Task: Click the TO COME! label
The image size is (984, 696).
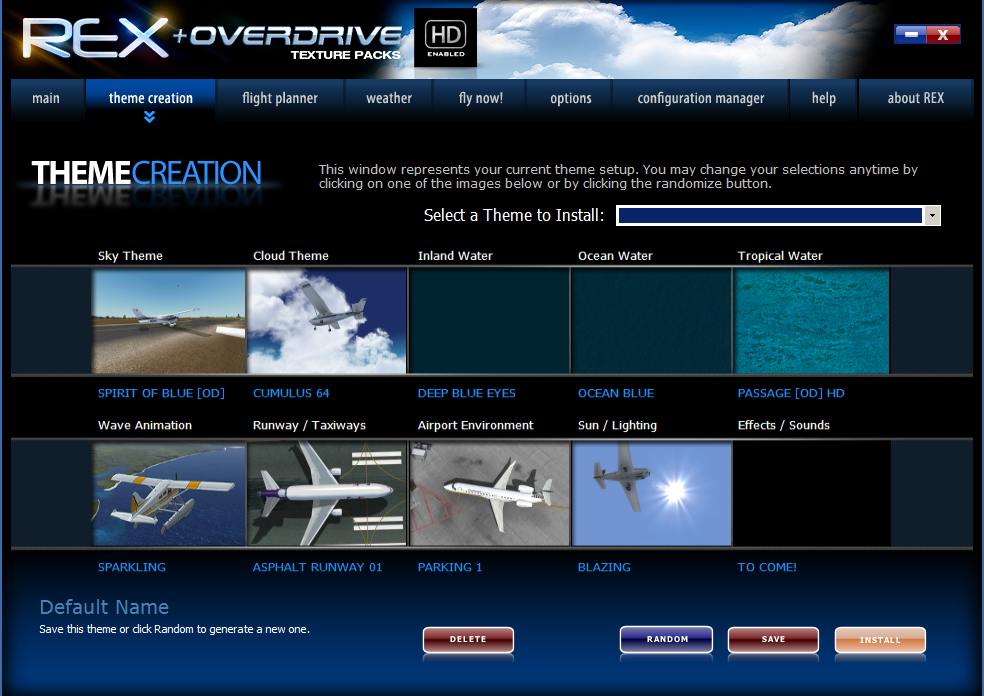Action: pos(767,567)
